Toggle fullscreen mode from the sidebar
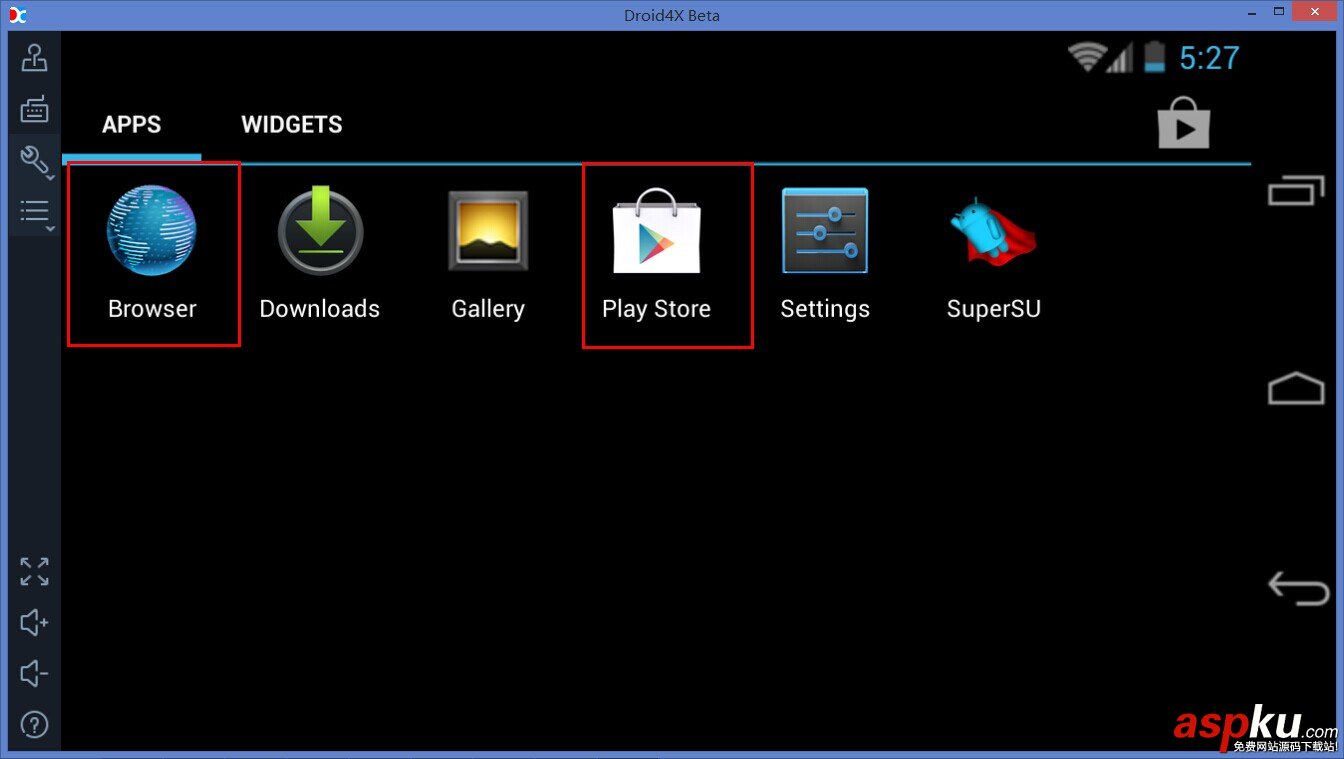The image size is (1344, 759). pyautogui.click(x=34, y=572)
